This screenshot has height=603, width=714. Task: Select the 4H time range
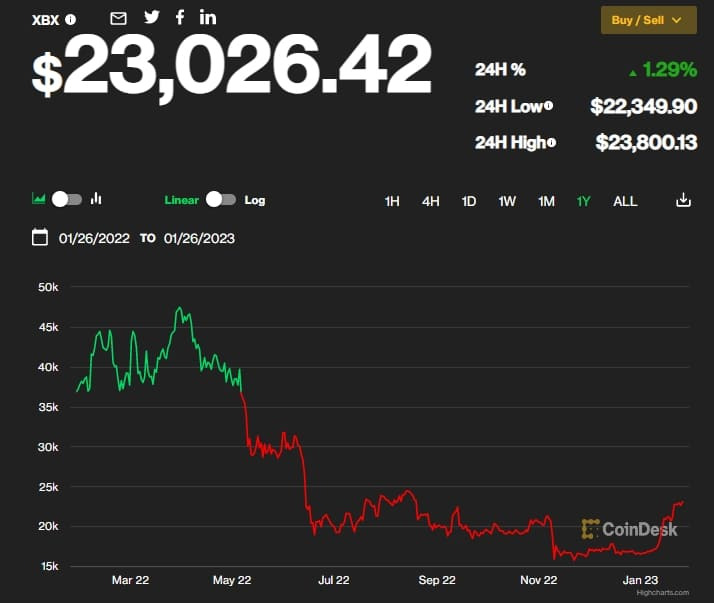tap(430, 201)
